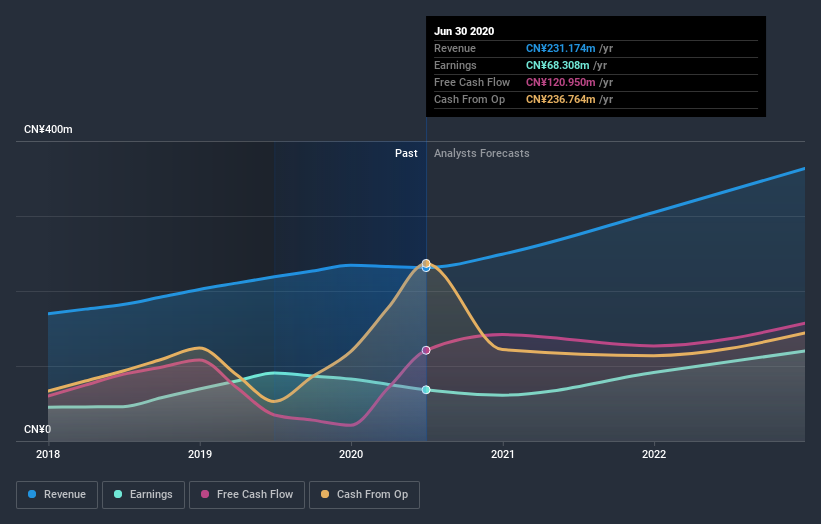Screen dimensions: 821x524
Task: Toggle the Free Cash Flow legend button
Action: (247, 495)
